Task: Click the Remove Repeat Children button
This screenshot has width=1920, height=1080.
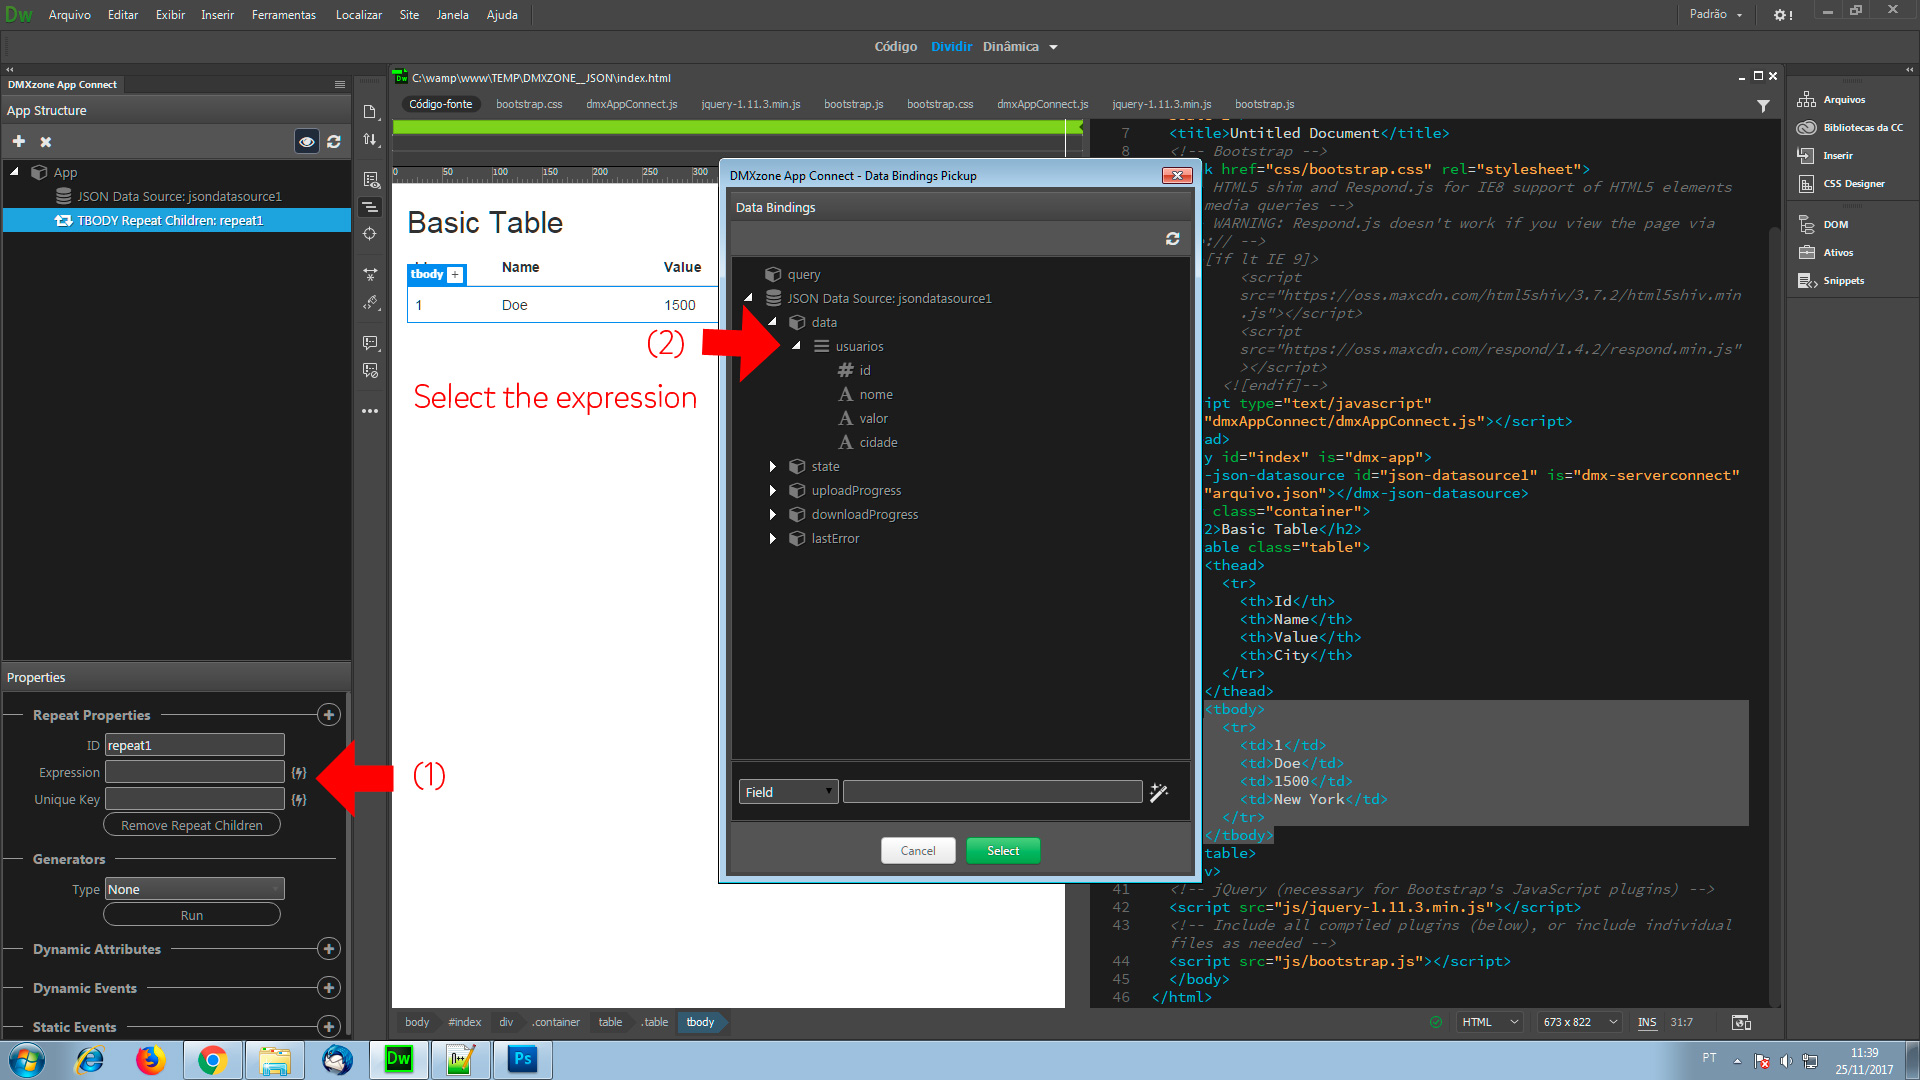Action: [192, 825]
